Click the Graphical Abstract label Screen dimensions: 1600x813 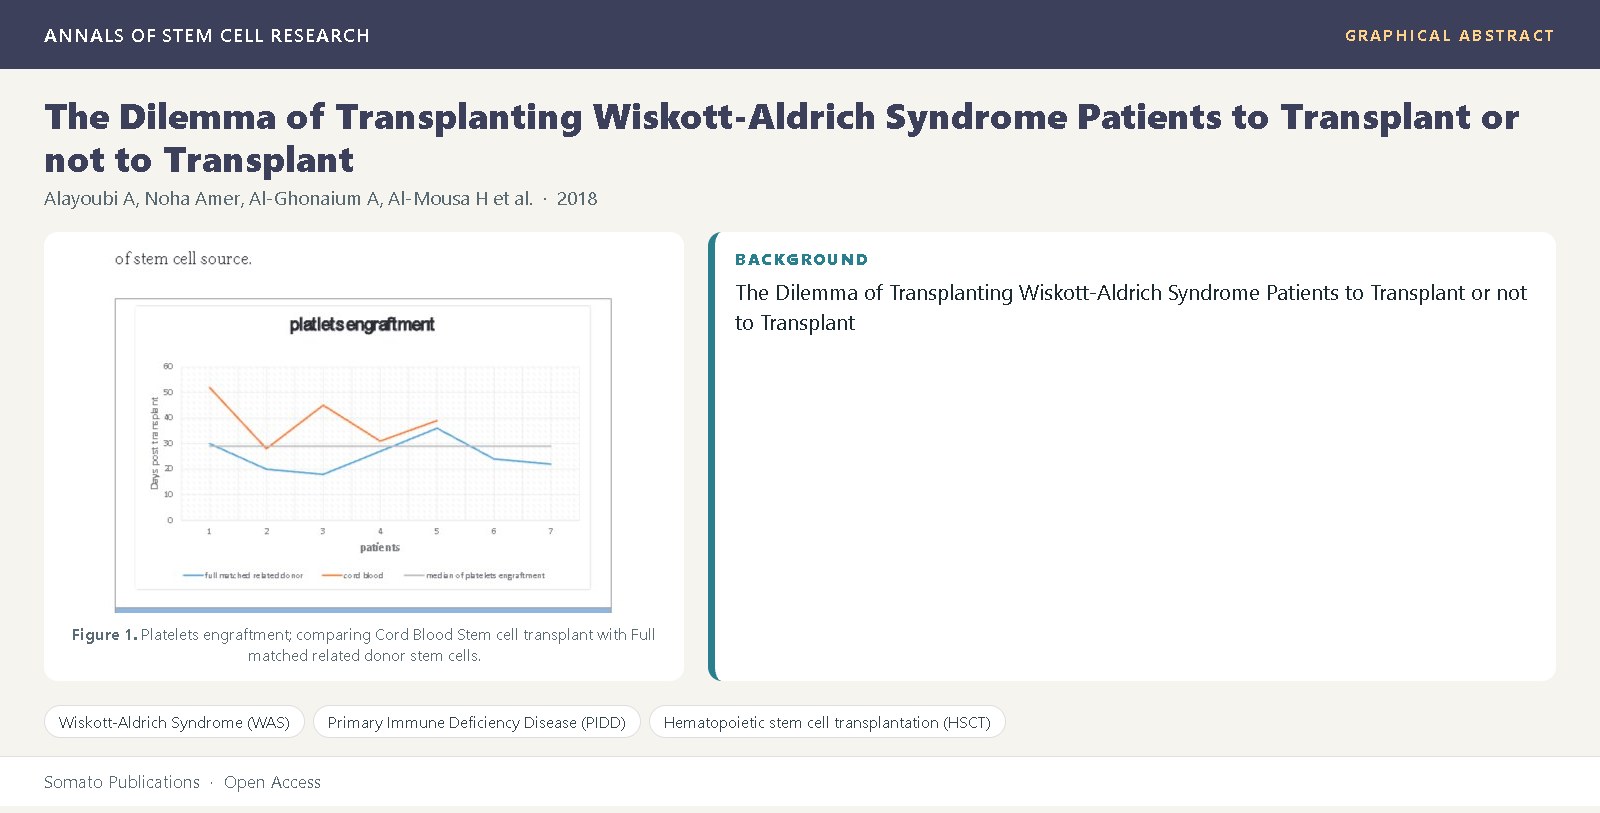[x=1449, y=35]
